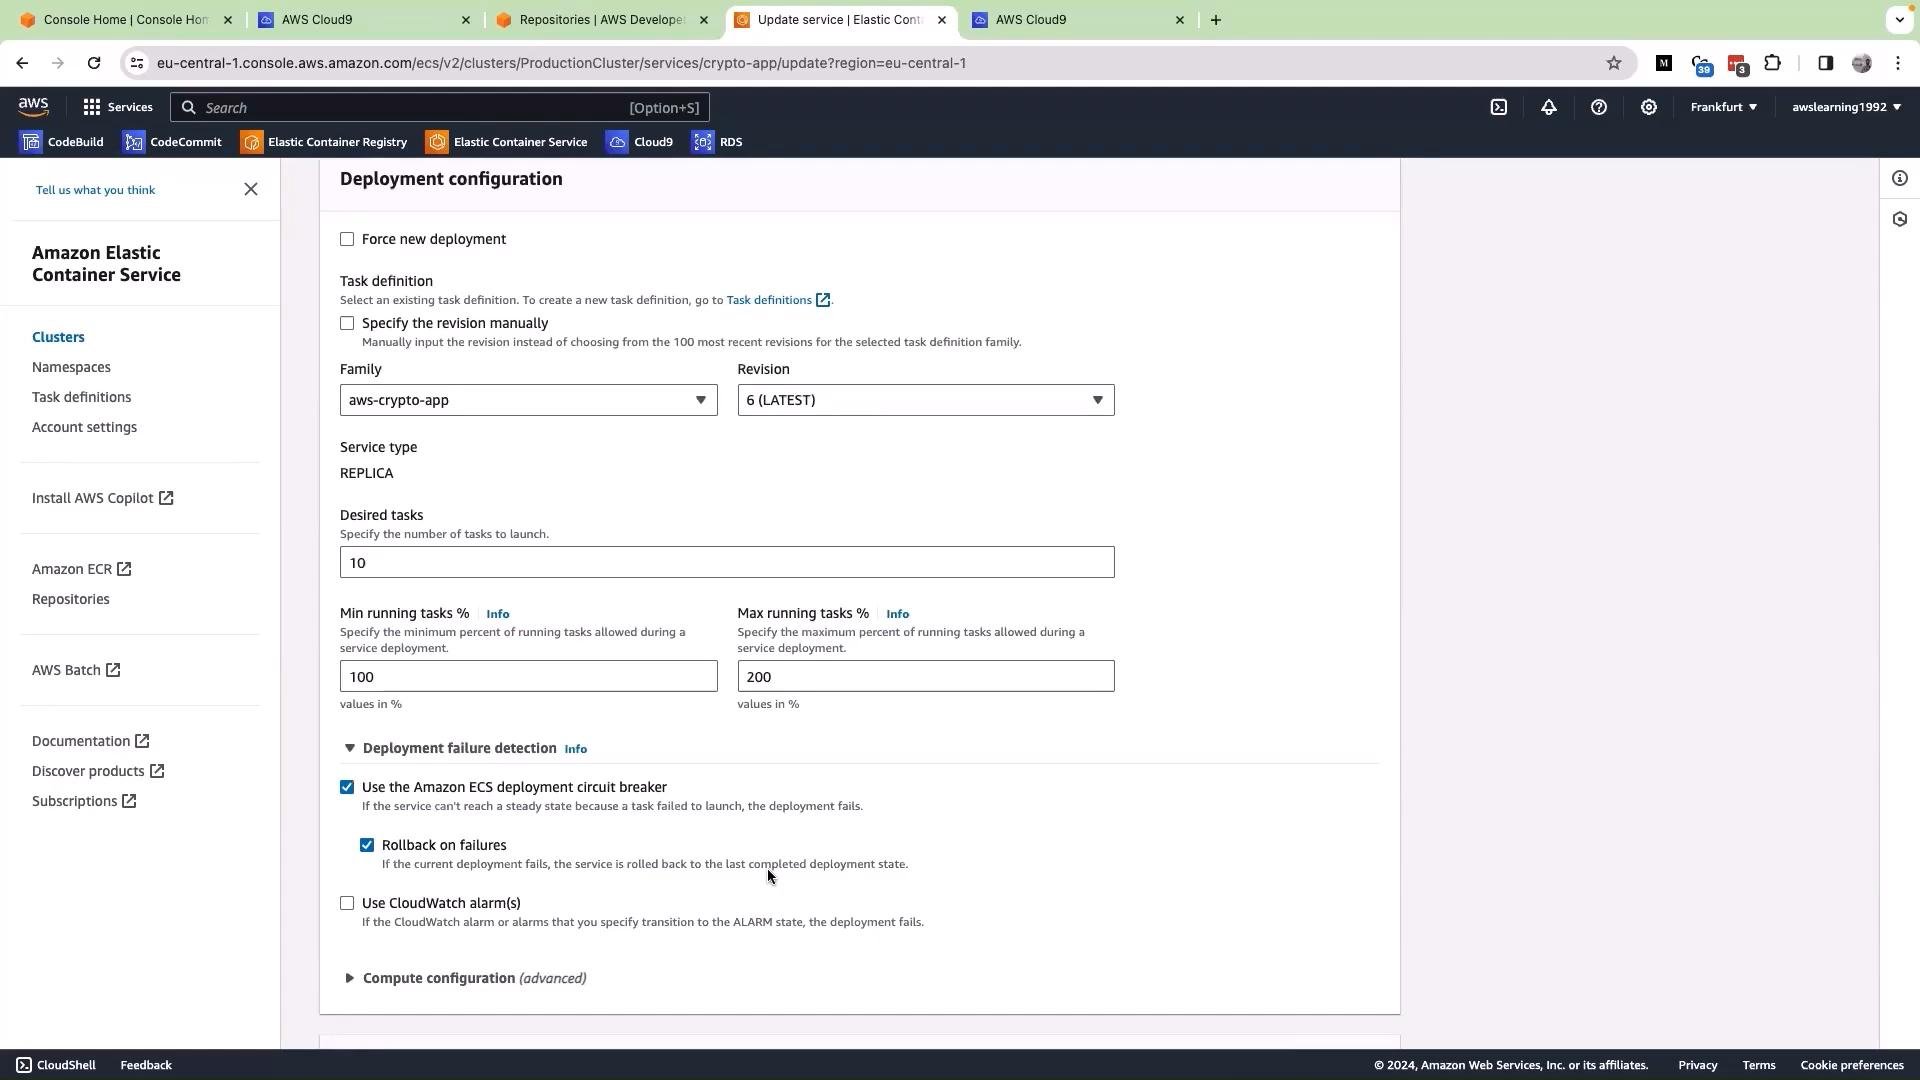Enable Specify the revision manually
The width and height of the screenshot is (1920, 1080).
(347, 323)
